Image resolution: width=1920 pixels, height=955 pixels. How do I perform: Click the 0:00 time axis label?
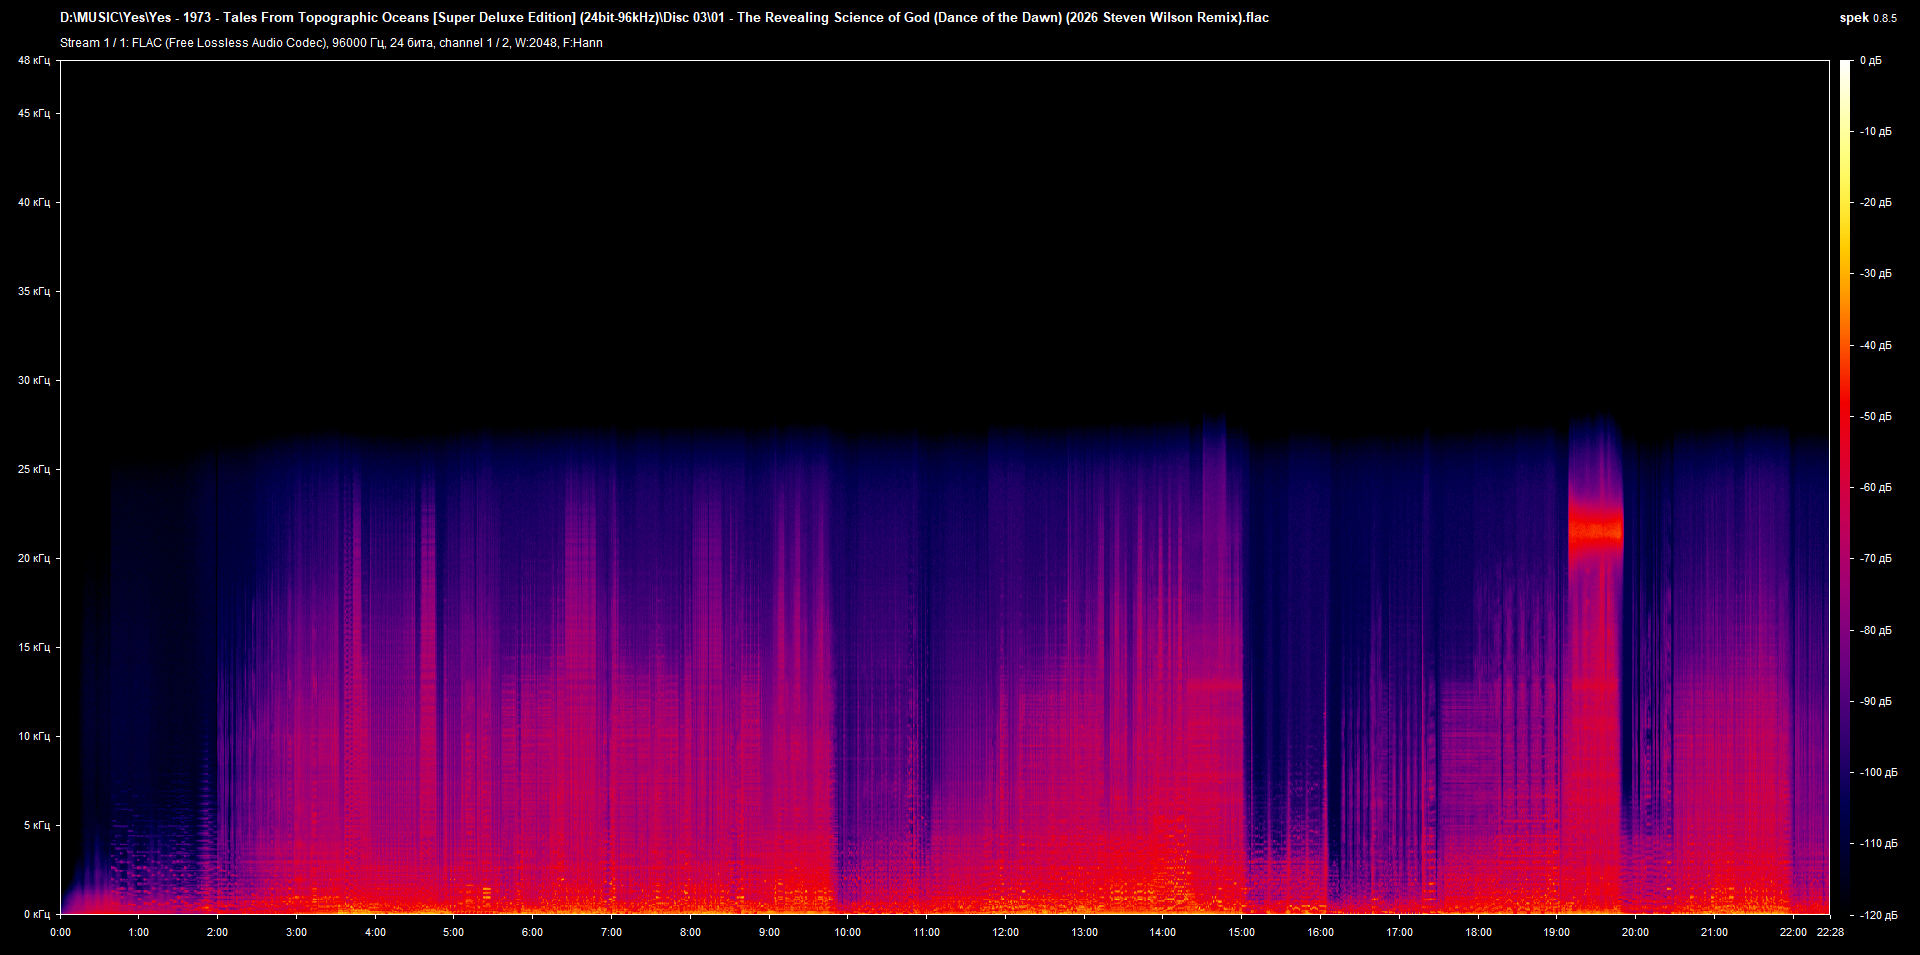tap(60, 933)
